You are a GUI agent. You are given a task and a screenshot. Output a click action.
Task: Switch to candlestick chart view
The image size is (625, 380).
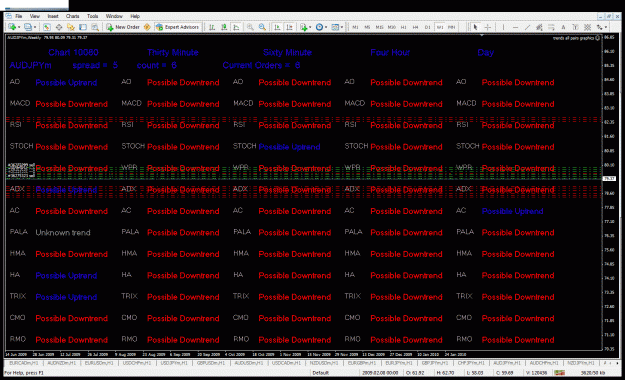pyautogui.click(x=224, y=27)
